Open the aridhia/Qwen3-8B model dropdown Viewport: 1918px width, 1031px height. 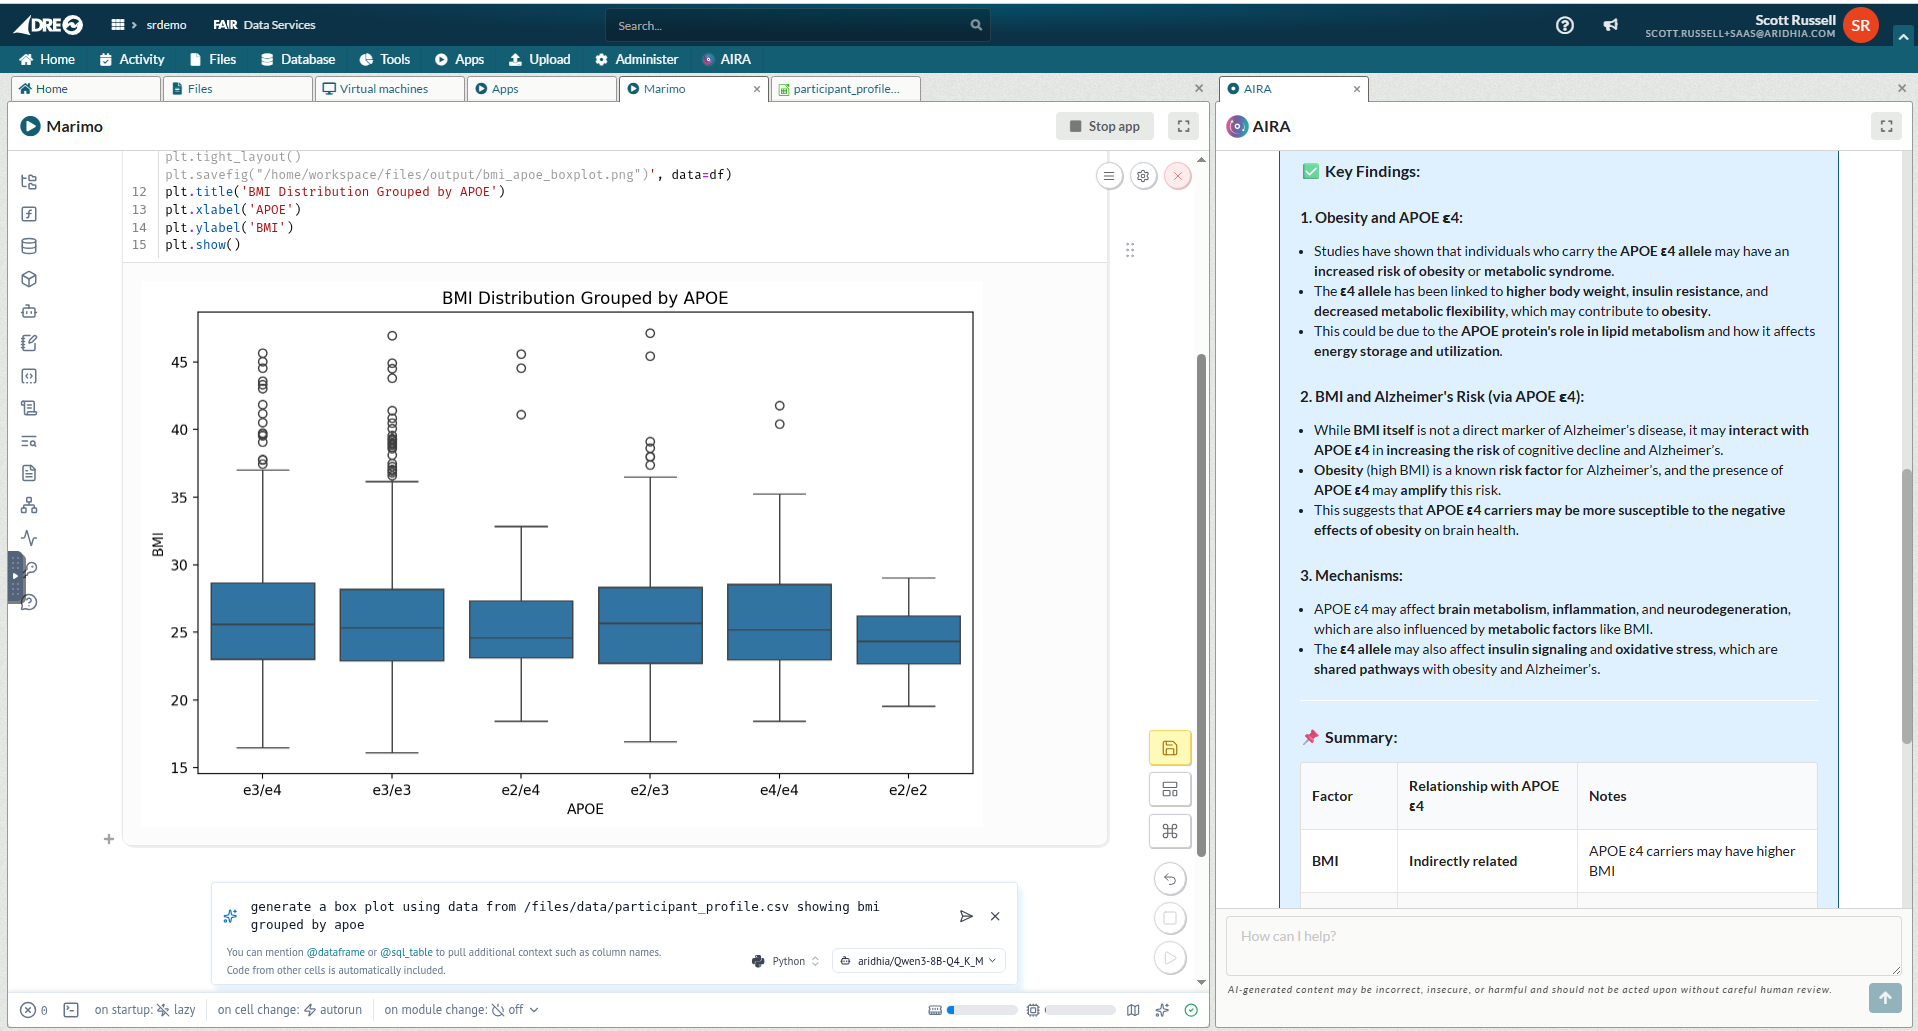pyautogui.click(x=918, y=961)
